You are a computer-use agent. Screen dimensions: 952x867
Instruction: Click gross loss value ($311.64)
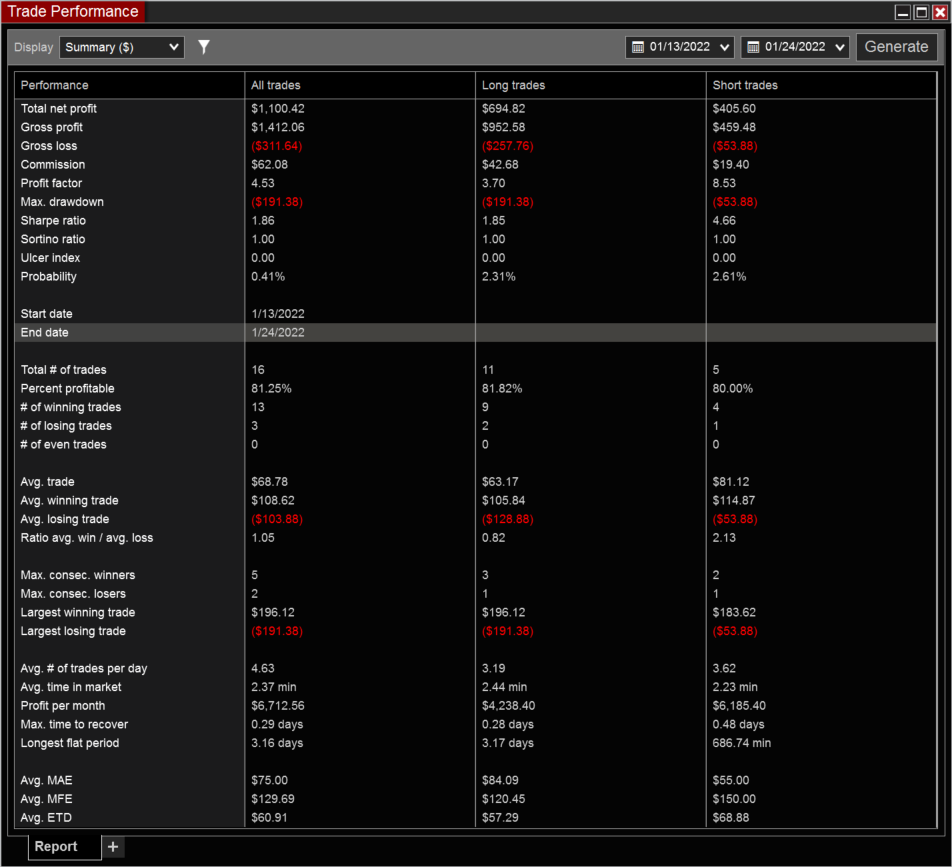tap(277, 146)
